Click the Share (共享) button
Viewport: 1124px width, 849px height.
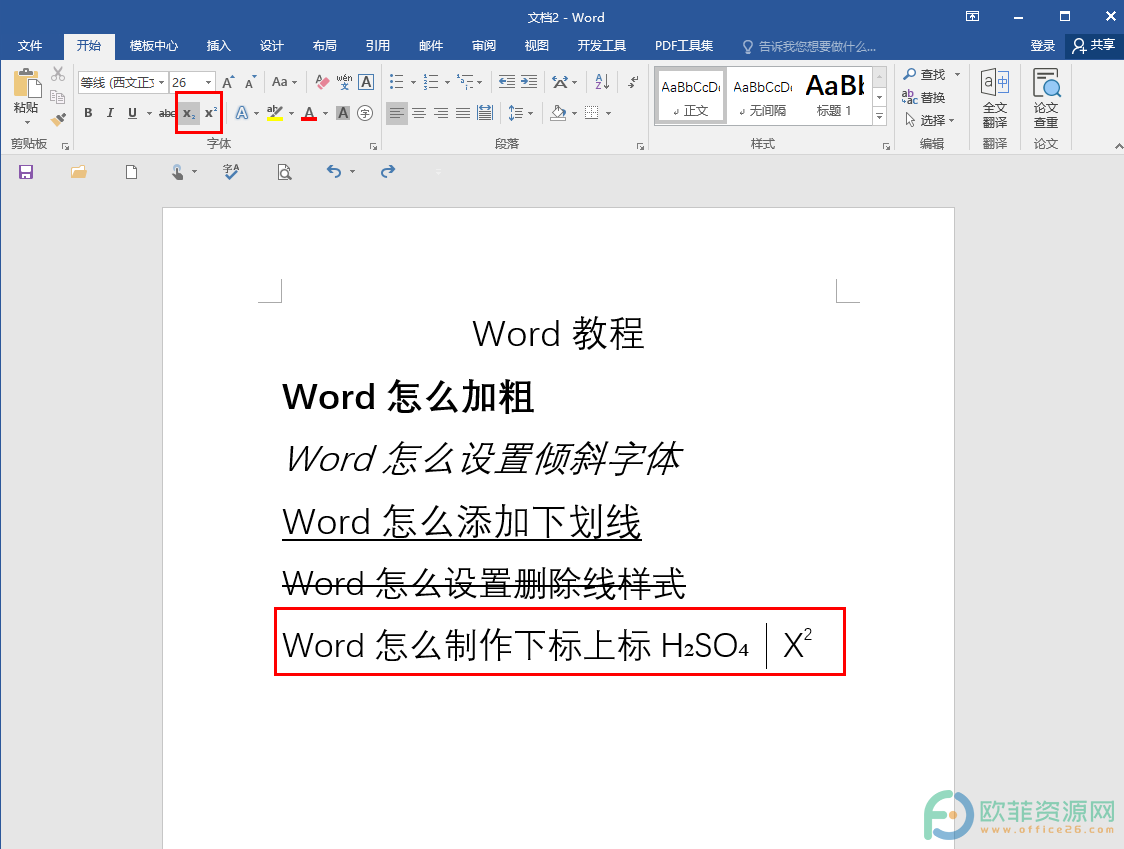click(x=1094, y=45)
